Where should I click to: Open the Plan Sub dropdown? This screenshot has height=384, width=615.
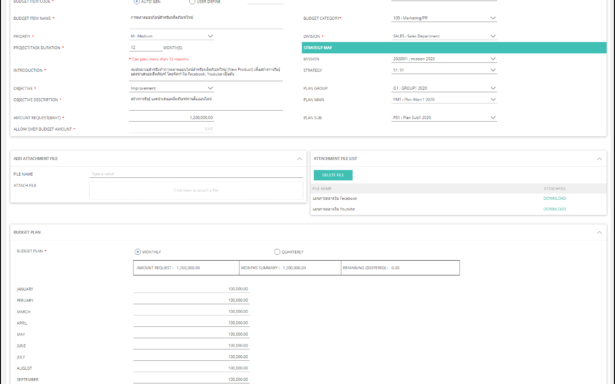pyautogui.click(x=444, y=118)
